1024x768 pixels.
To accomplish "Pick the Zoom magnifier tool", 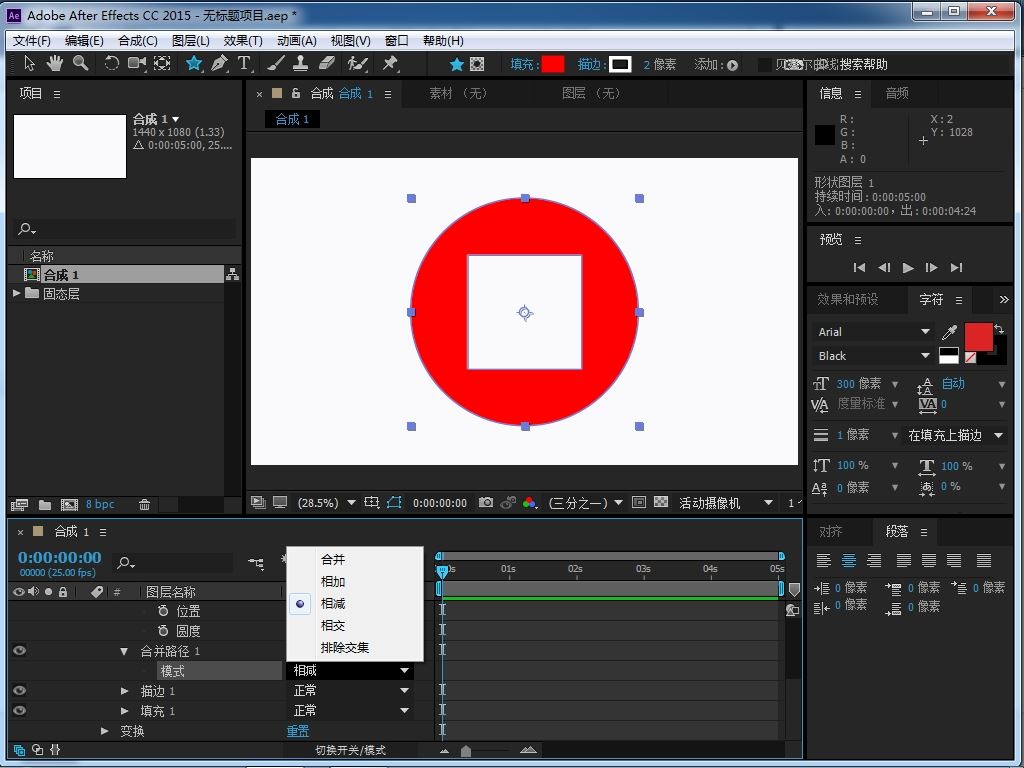I will point(80,64).
